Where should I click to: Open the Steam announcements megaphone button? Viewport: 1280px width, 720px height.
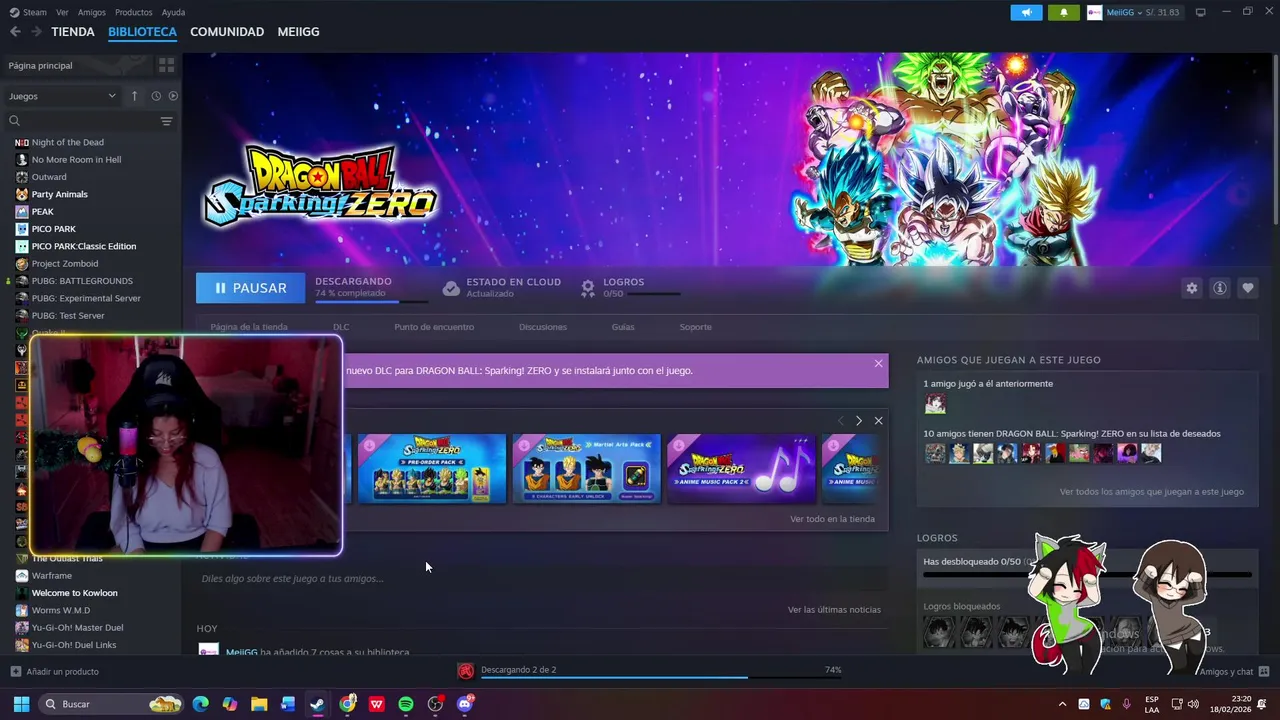click(x=1026, y=12)
